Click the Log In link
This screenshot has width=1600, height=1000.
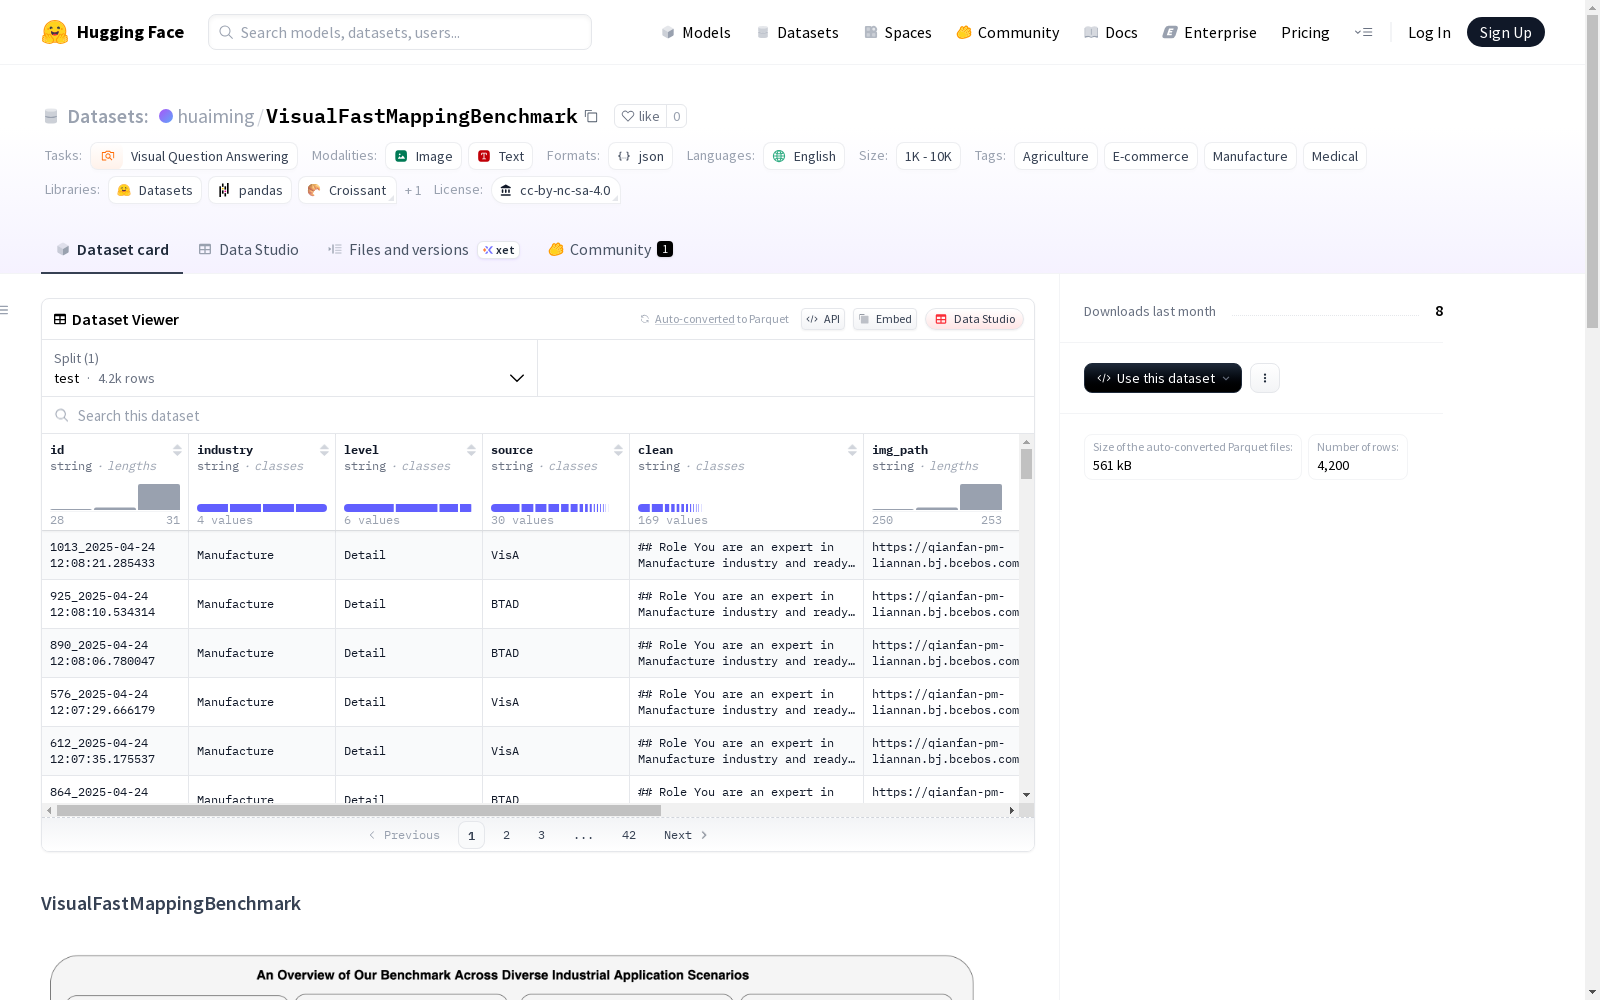(1429, 32)
